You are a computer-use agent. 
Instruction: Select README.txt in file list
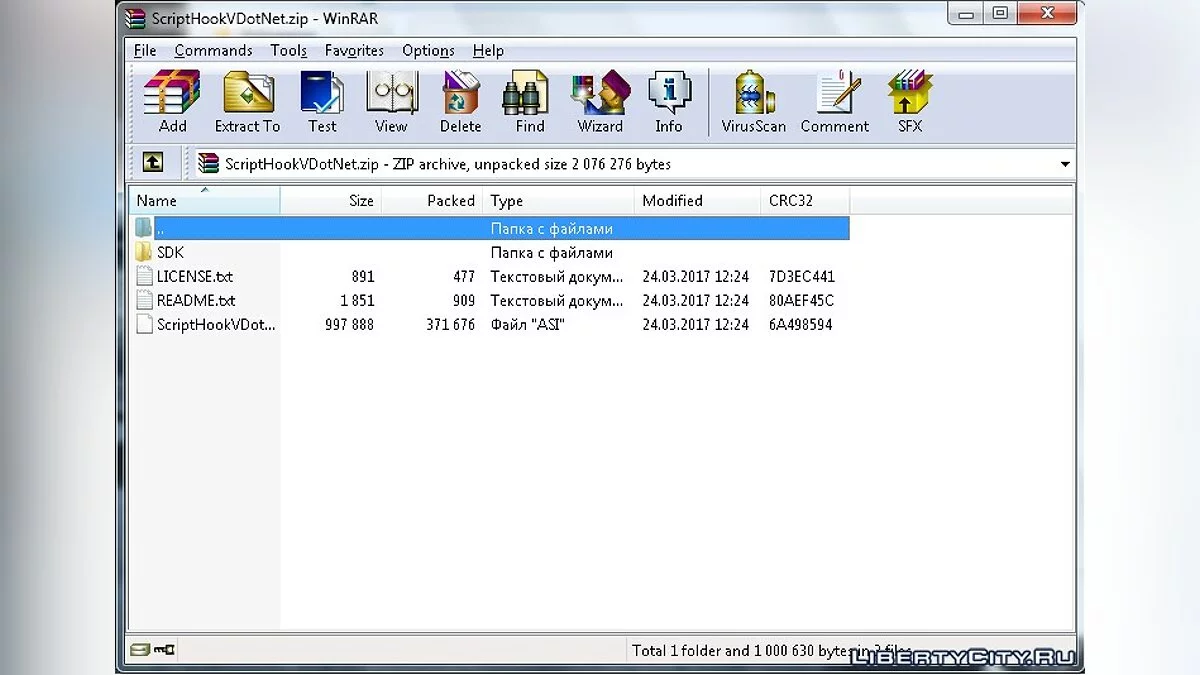pyautogui.click(x=195, y=301)
